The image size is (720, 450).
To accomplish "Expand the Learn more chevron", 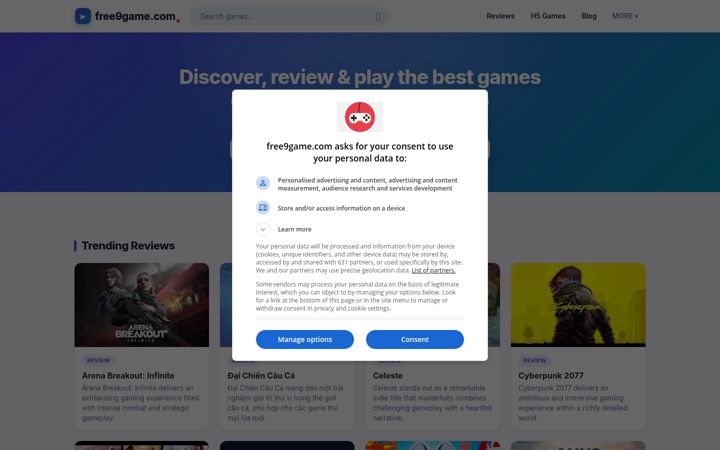I will click(x=263, y=229).
